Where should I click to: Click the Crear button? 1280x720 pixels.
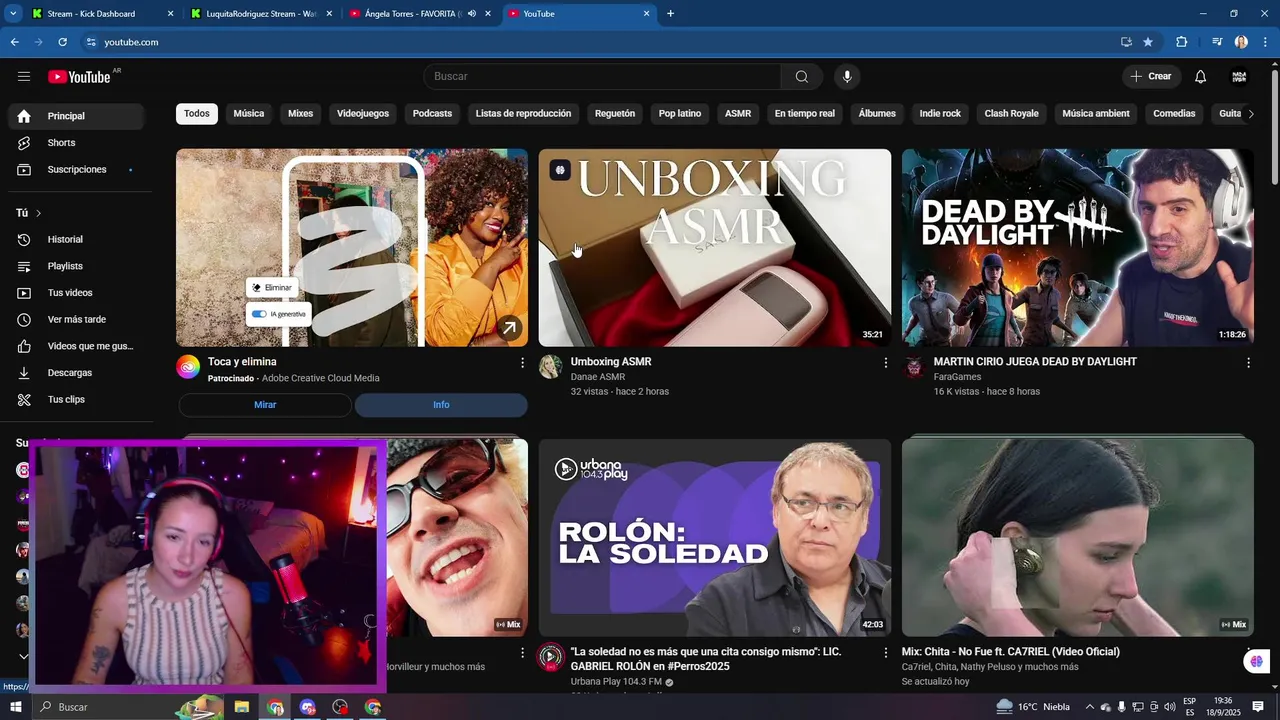1151,77
